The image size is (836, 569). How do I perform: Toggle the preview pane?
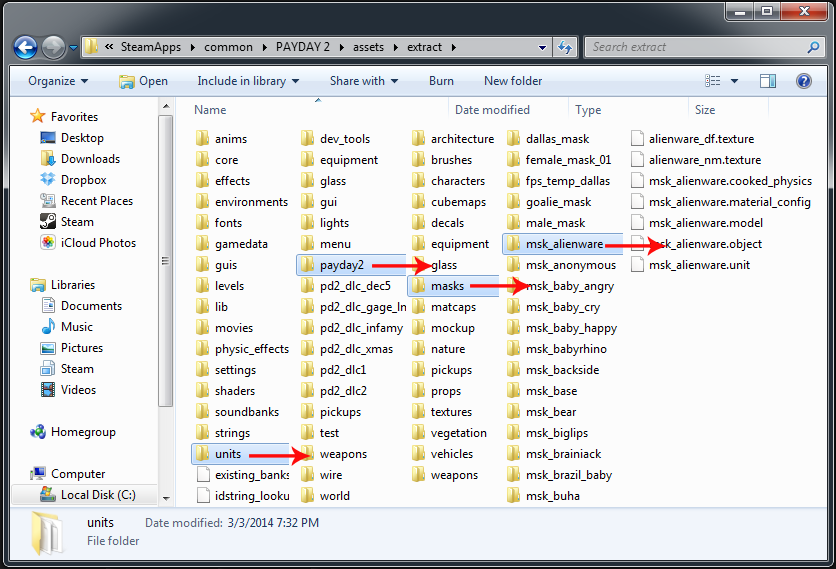click(x=768, y=81)
